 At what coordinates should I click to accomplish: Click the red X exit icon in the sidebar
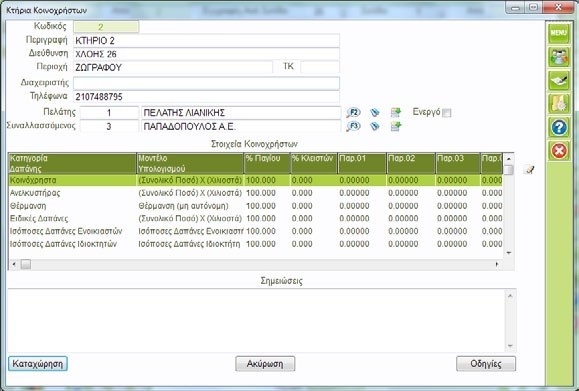tap(559, 151)
